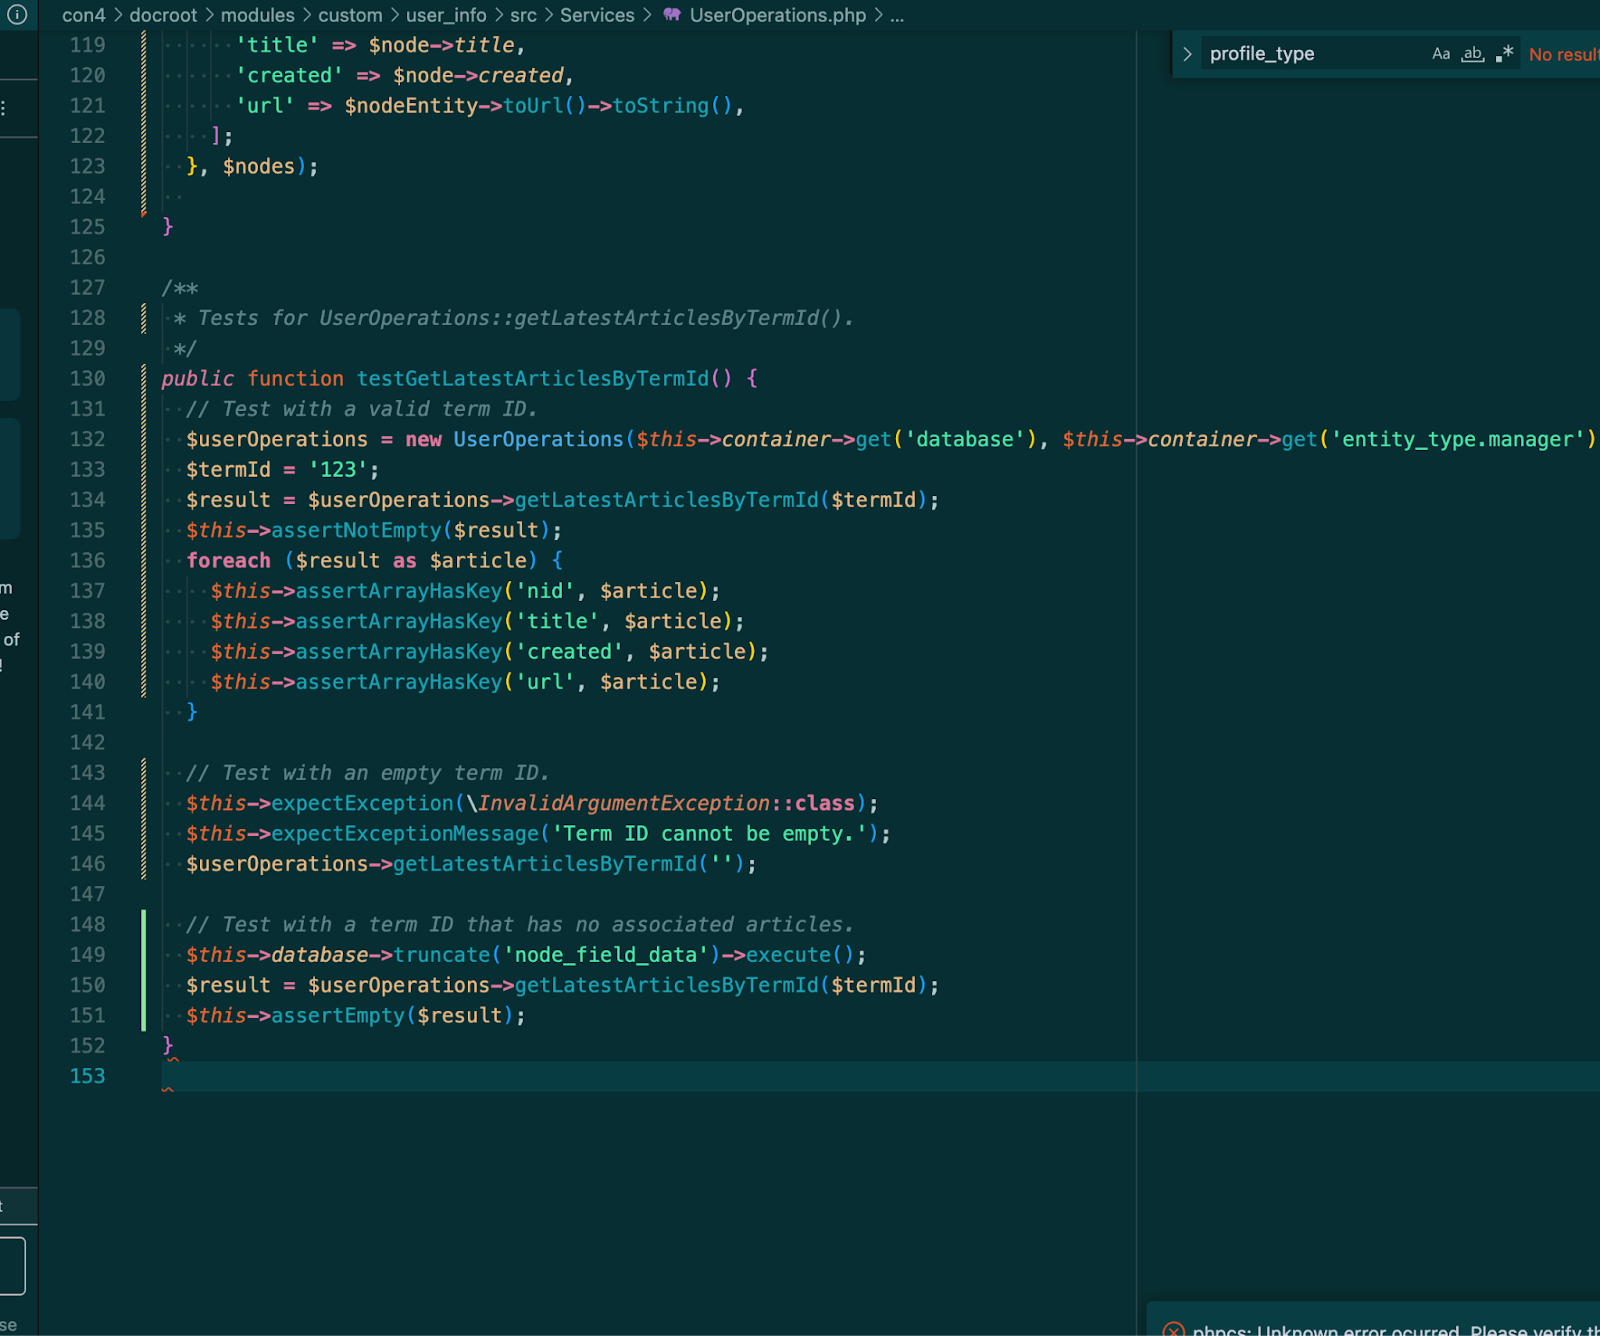Click '$nodes' variable on line 123
Image resolution: width=1600 pixels, height=1336 pixels.
click(x=259, y=166)
